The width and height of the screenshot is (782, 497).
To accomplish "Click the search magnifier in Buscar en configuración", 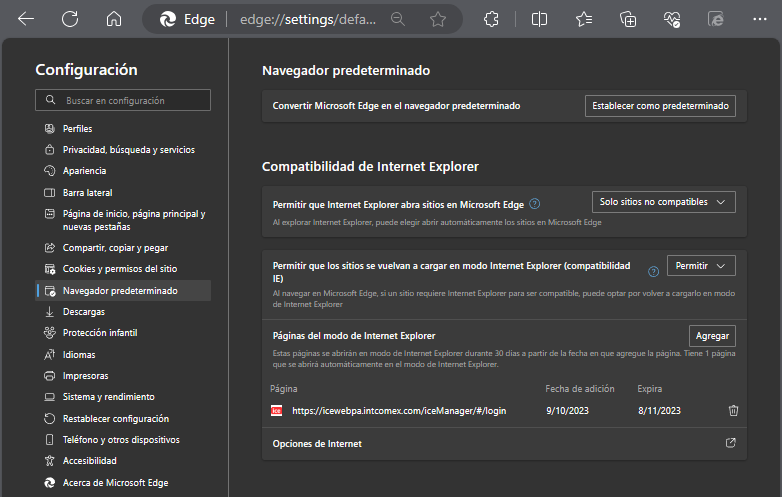I will (x=50, y=100).
